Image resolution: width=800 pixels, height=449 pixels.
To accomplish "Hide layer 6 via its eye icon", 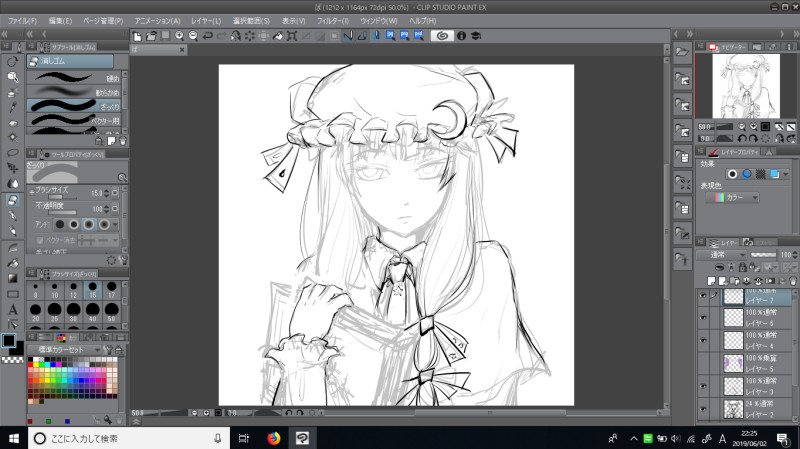I will pyautogui.click(x=704, y=317).
